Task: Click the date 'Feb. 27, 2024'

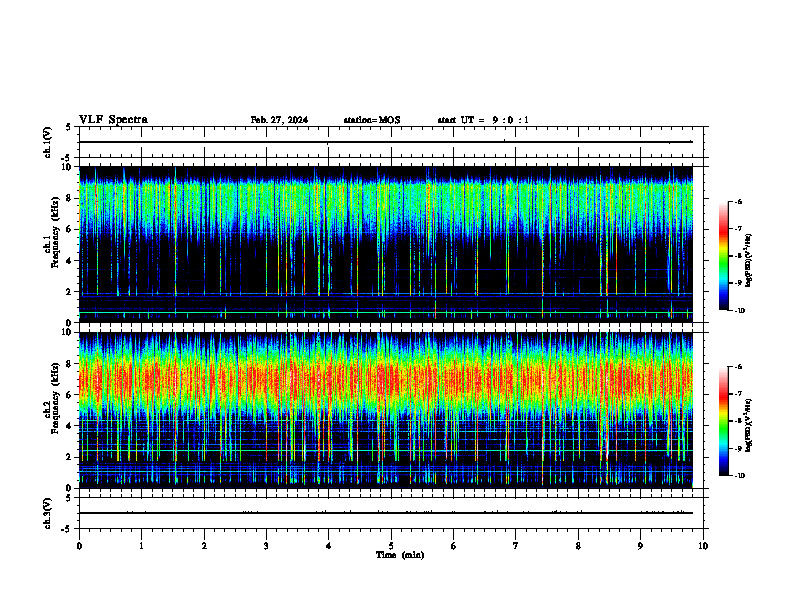Action: [x=279, y=120]
